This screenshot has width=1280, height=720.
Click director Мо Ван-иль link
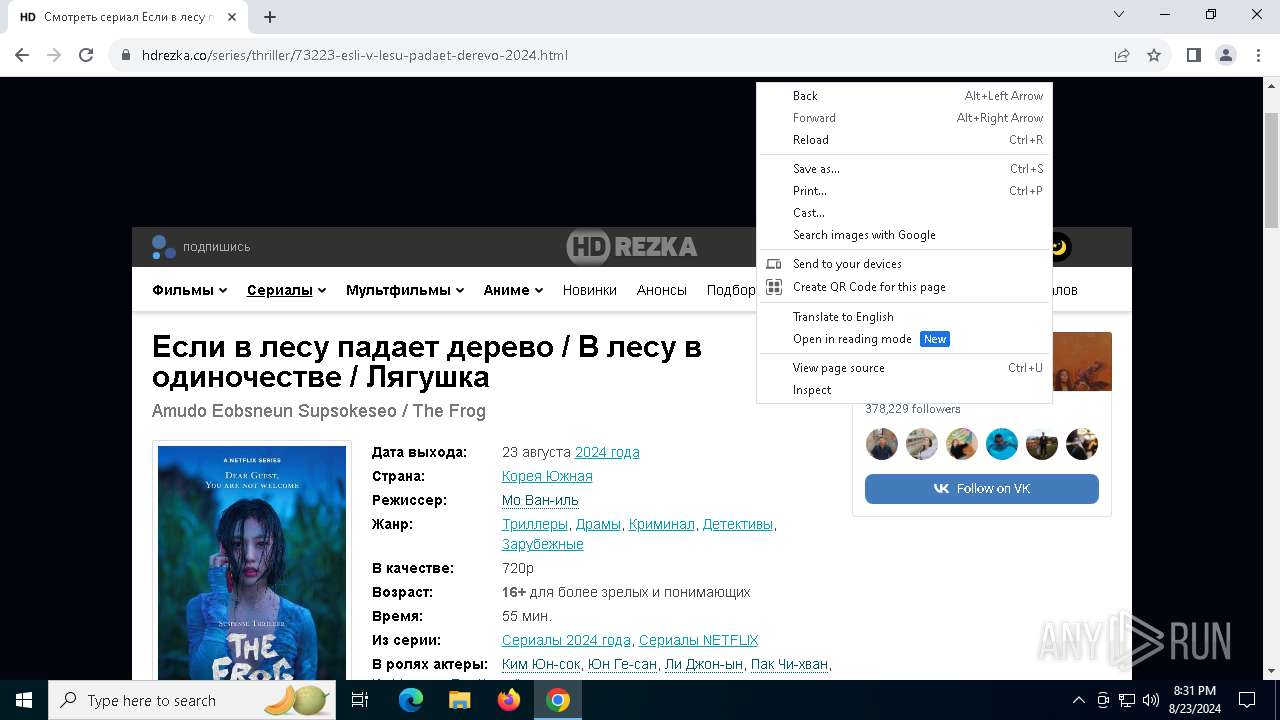(540, 500)
